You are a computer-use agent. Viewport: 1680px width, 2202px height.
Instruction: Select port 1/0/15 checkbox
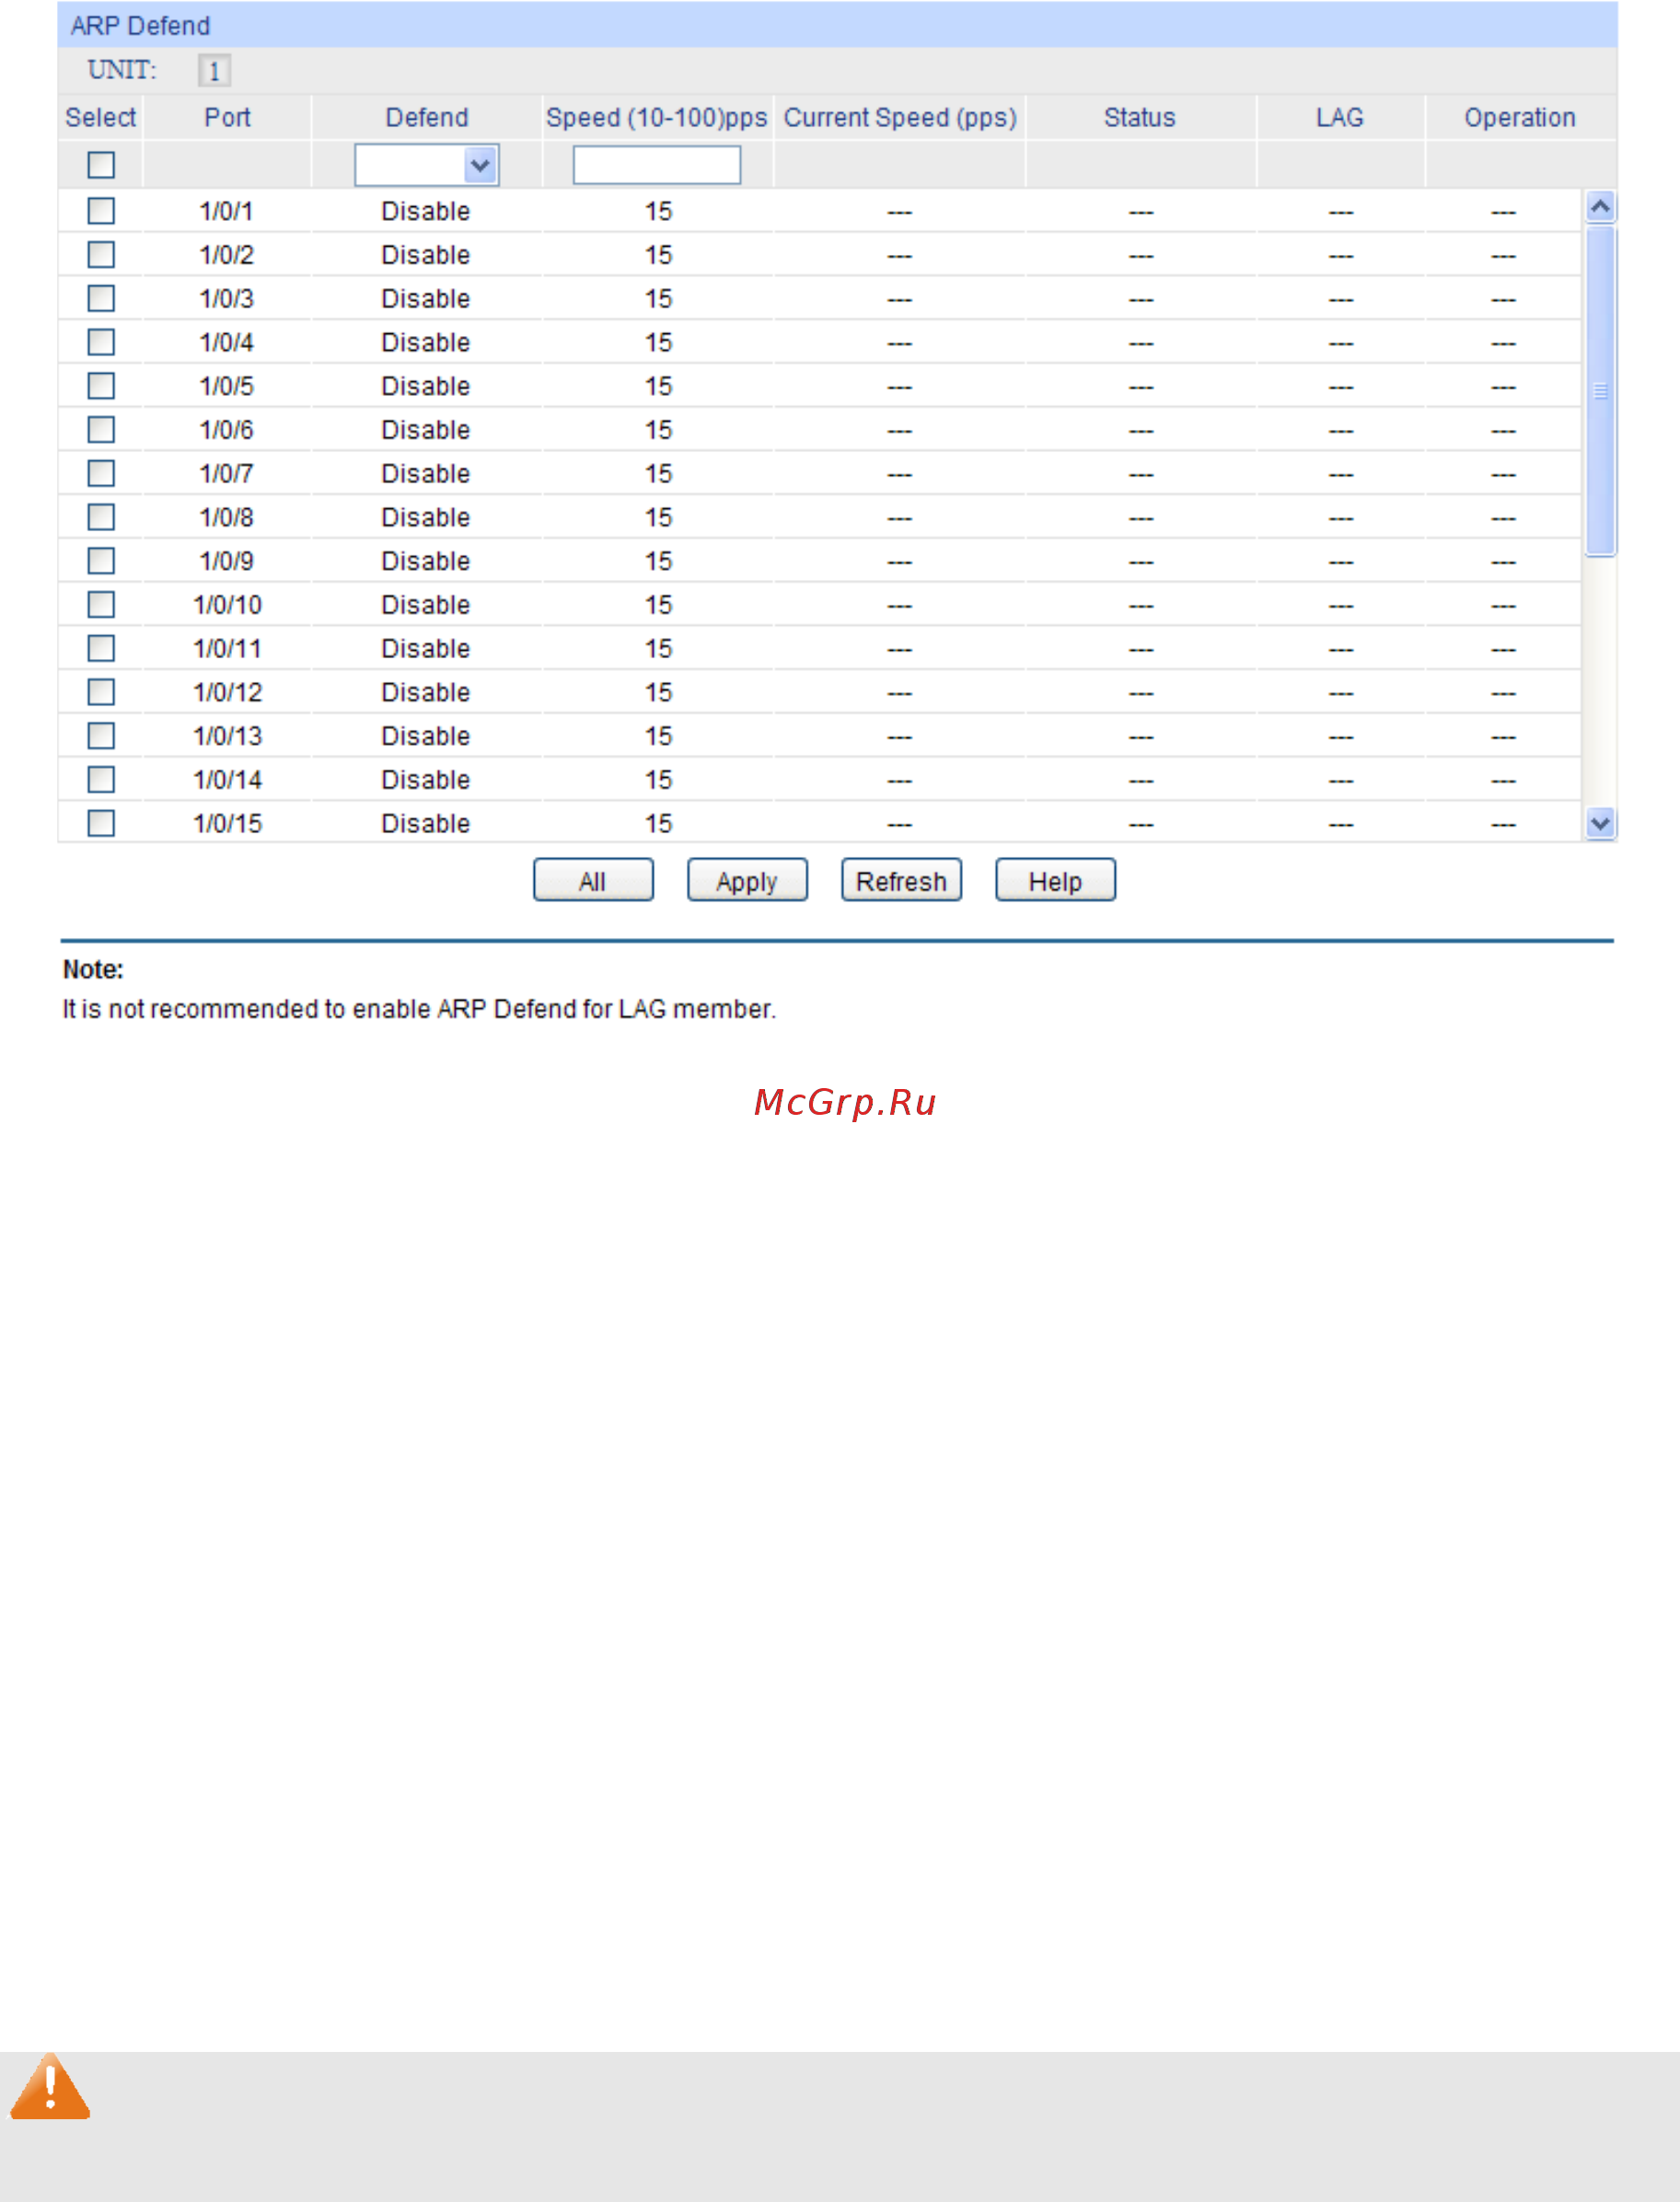tap(101, 823)
